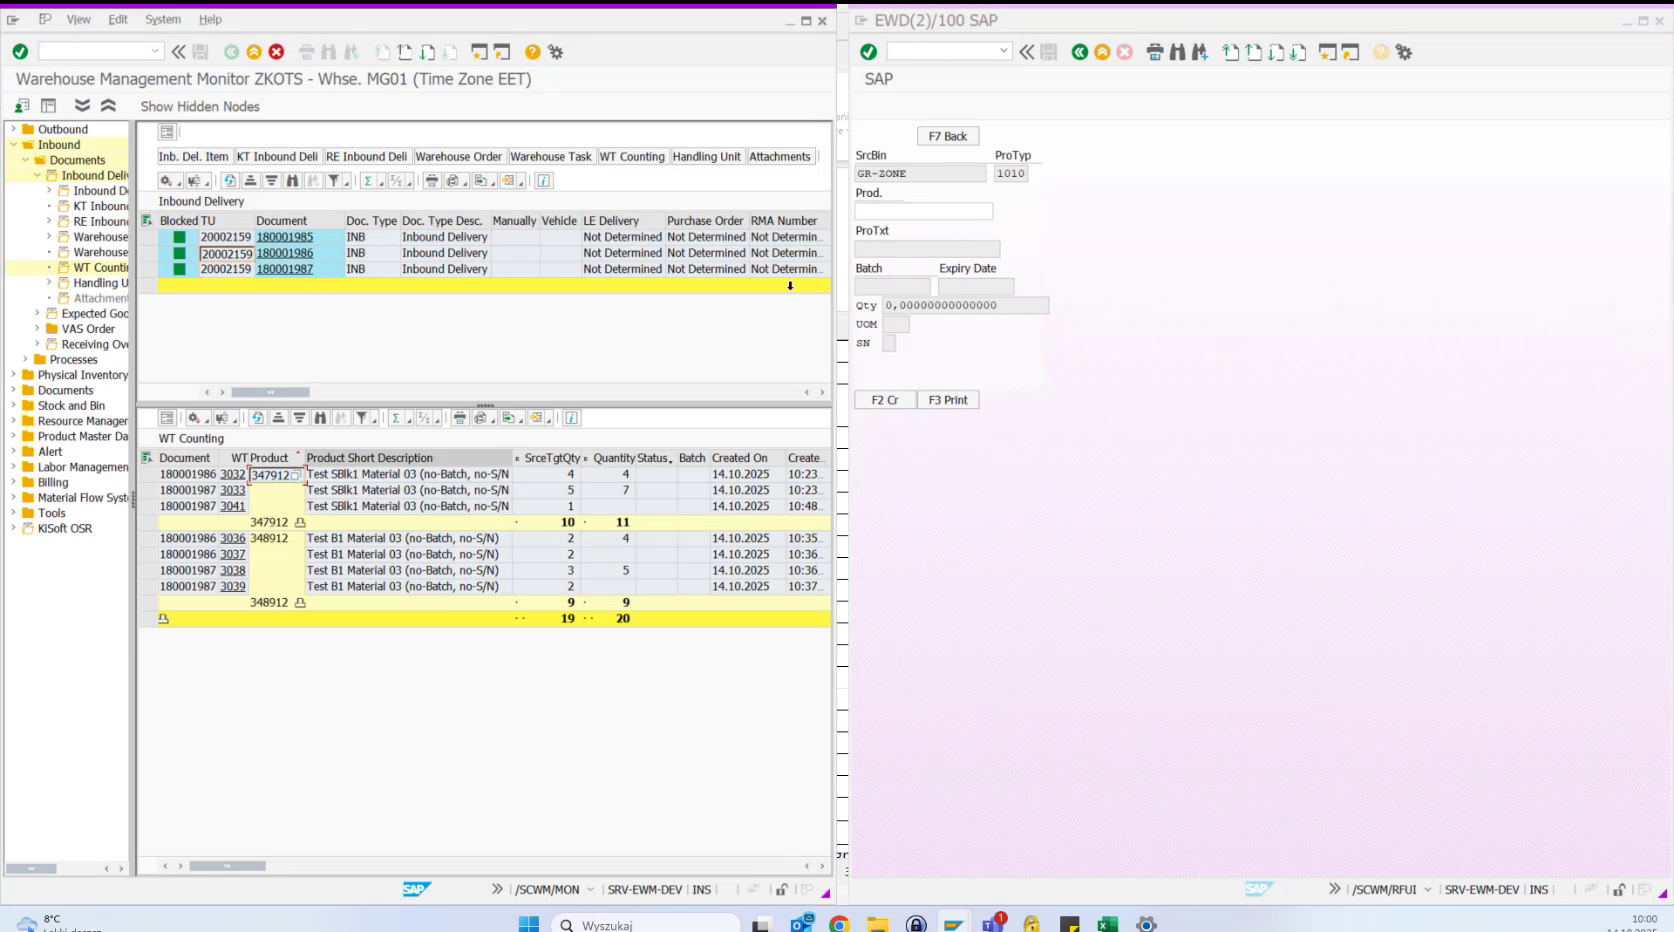Viewport: 1674px width, 932px height.
Task: Select the Sort Ascending icon above the delivery list
Action: [x=253, y=181]
